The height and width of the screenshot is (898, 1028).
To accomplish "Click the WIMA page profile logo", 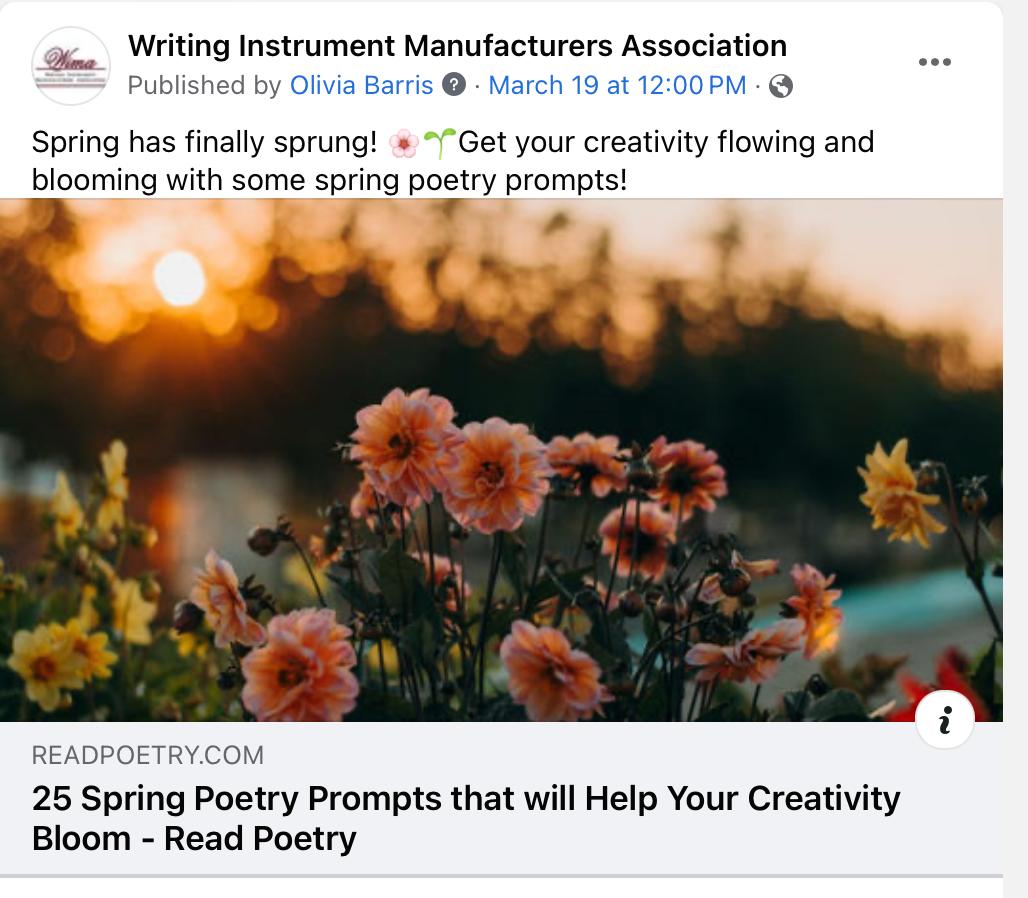I will coord(70,66).
